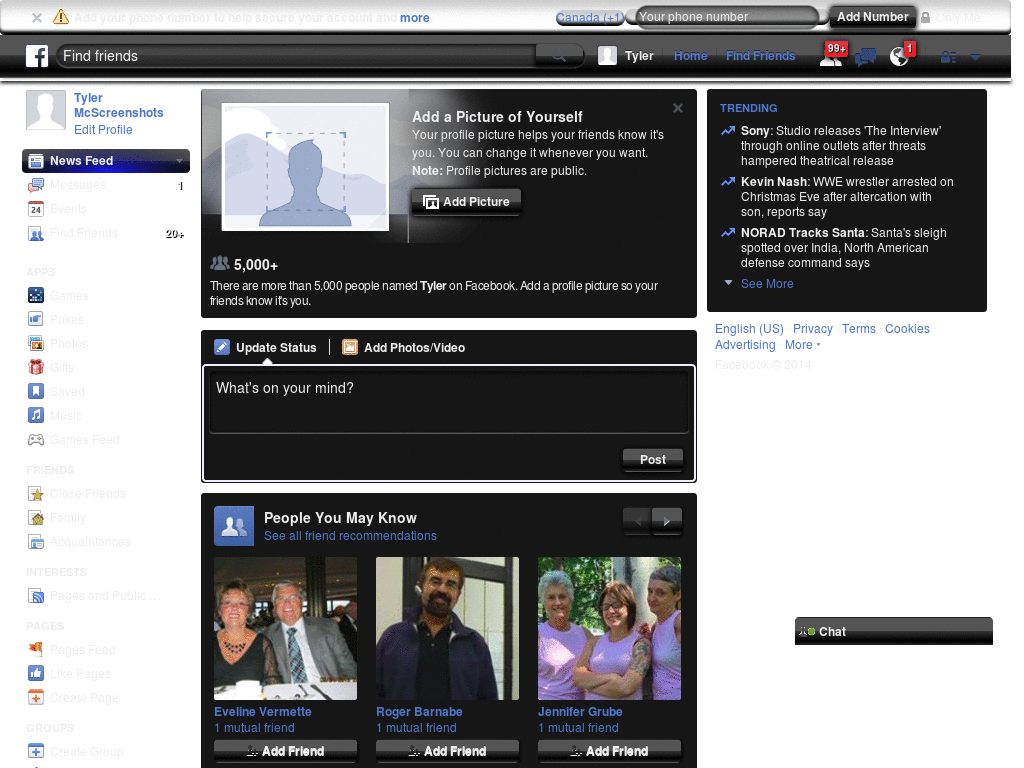Click the Create Page plus icon
Screen dimensions: 1024x768
tap(36, 697)
